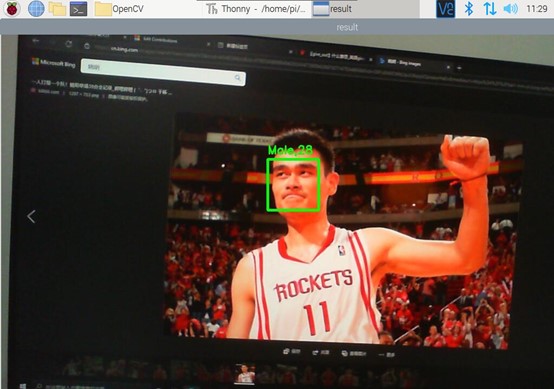This screenshot has width=554, height=389.
Task: Open the Bluetooth tray menu
Action: [x=469, y=9]
